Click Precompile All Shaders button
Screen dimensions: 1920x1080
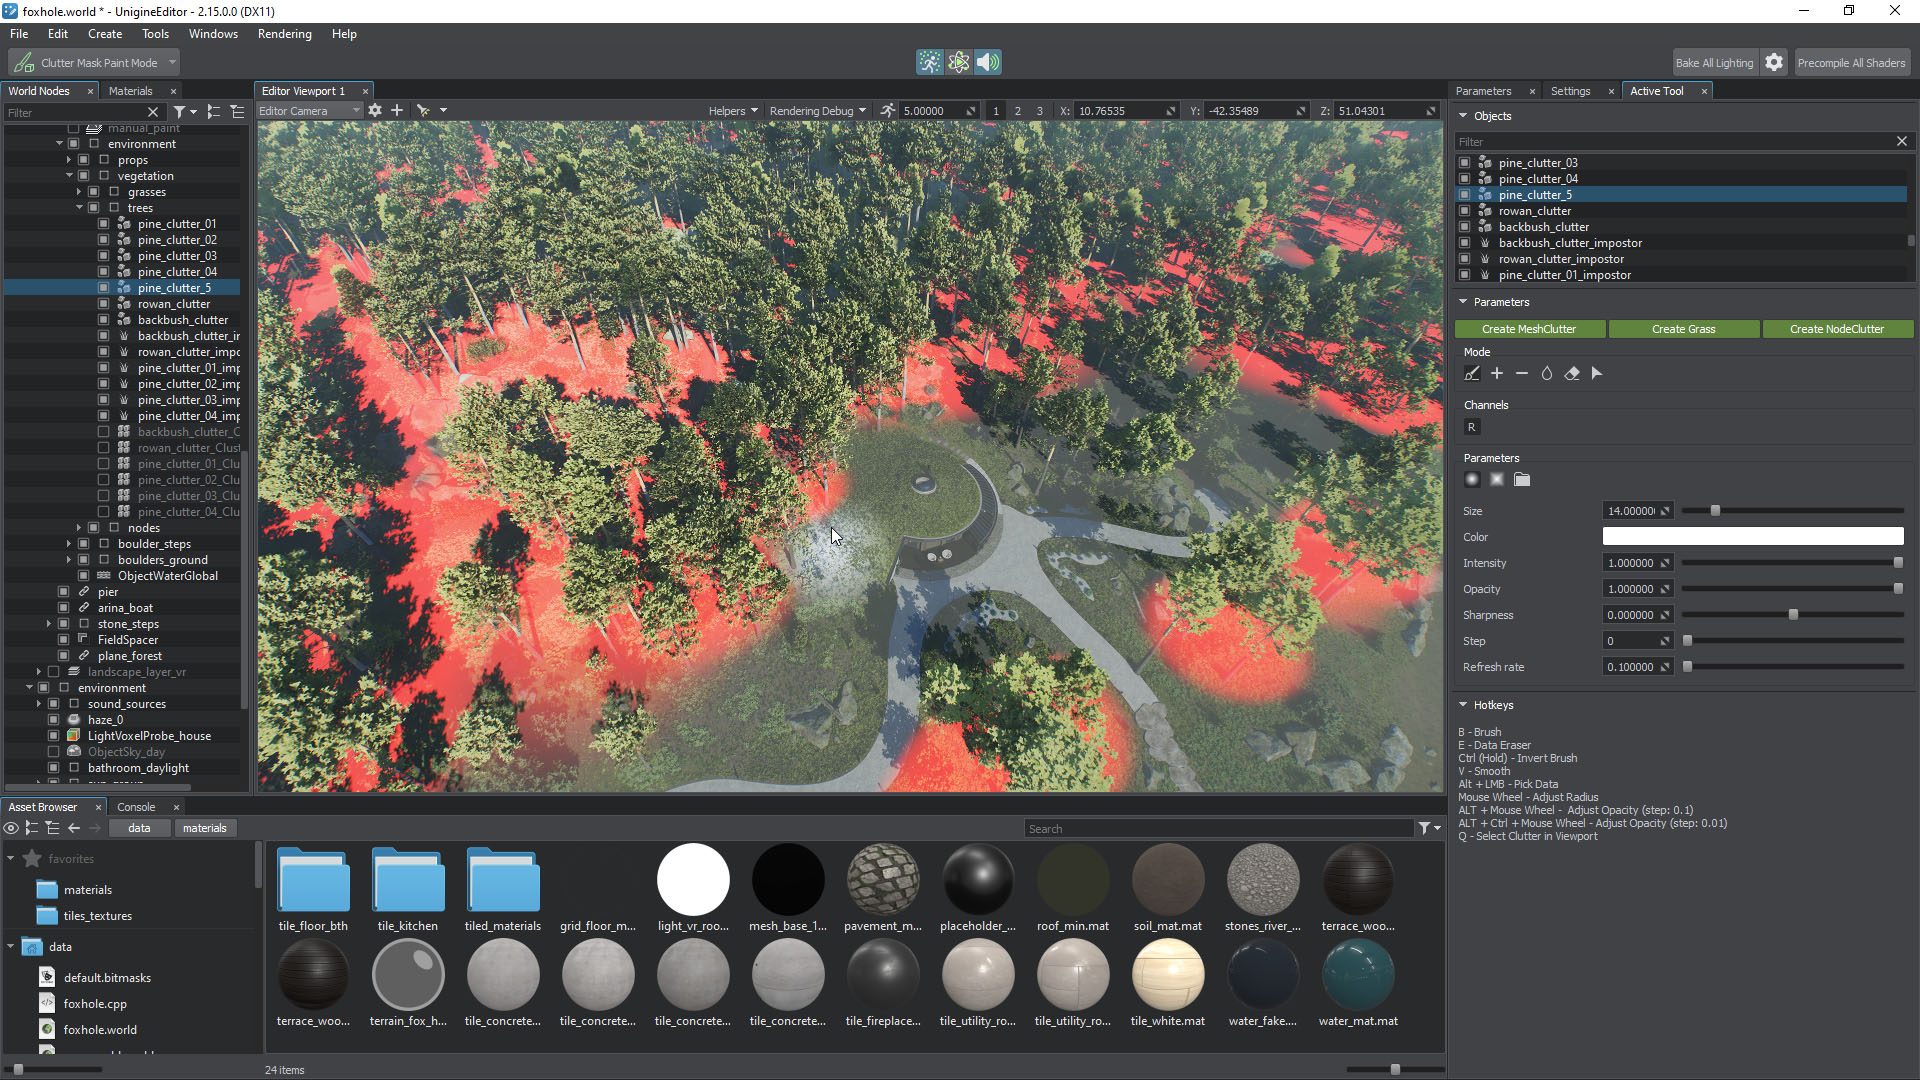tap(1851, 62)
